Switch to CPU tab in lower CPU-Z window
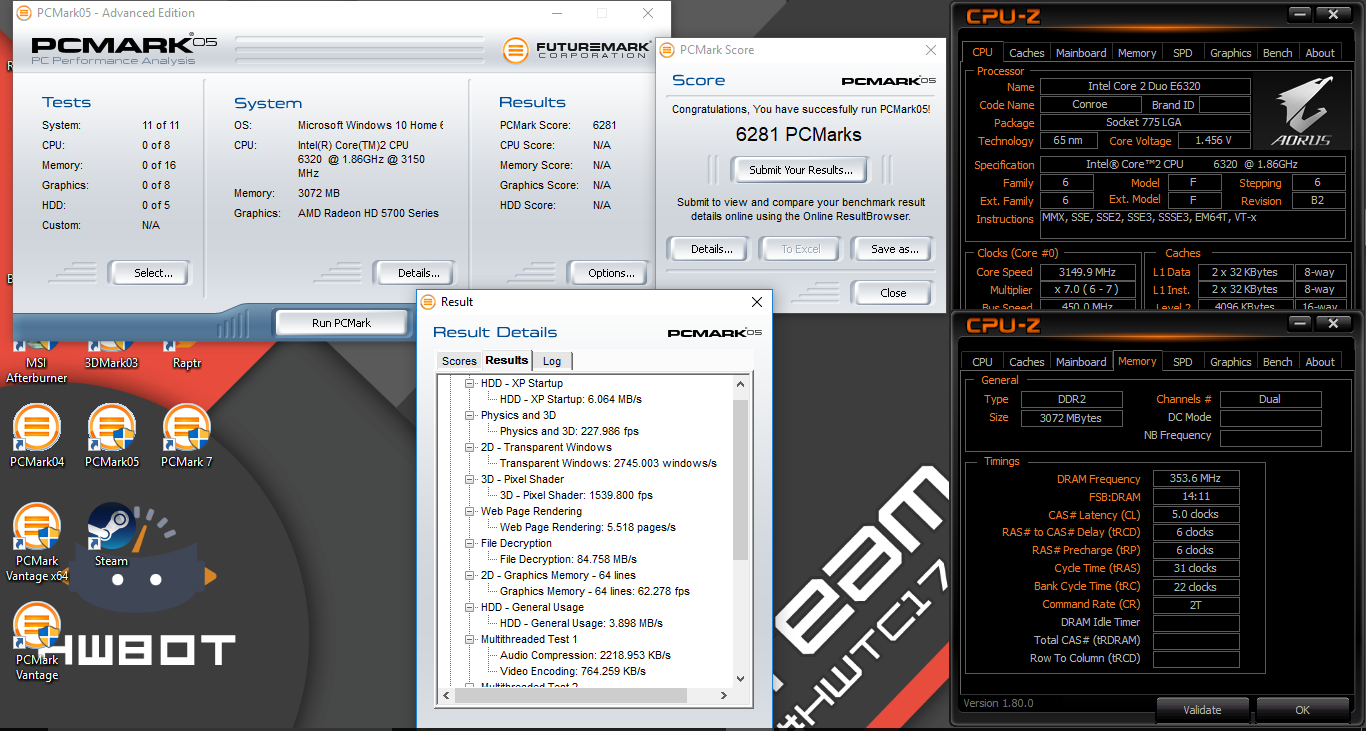Viewport: 1366px width, 731px height. click(983, 362)
